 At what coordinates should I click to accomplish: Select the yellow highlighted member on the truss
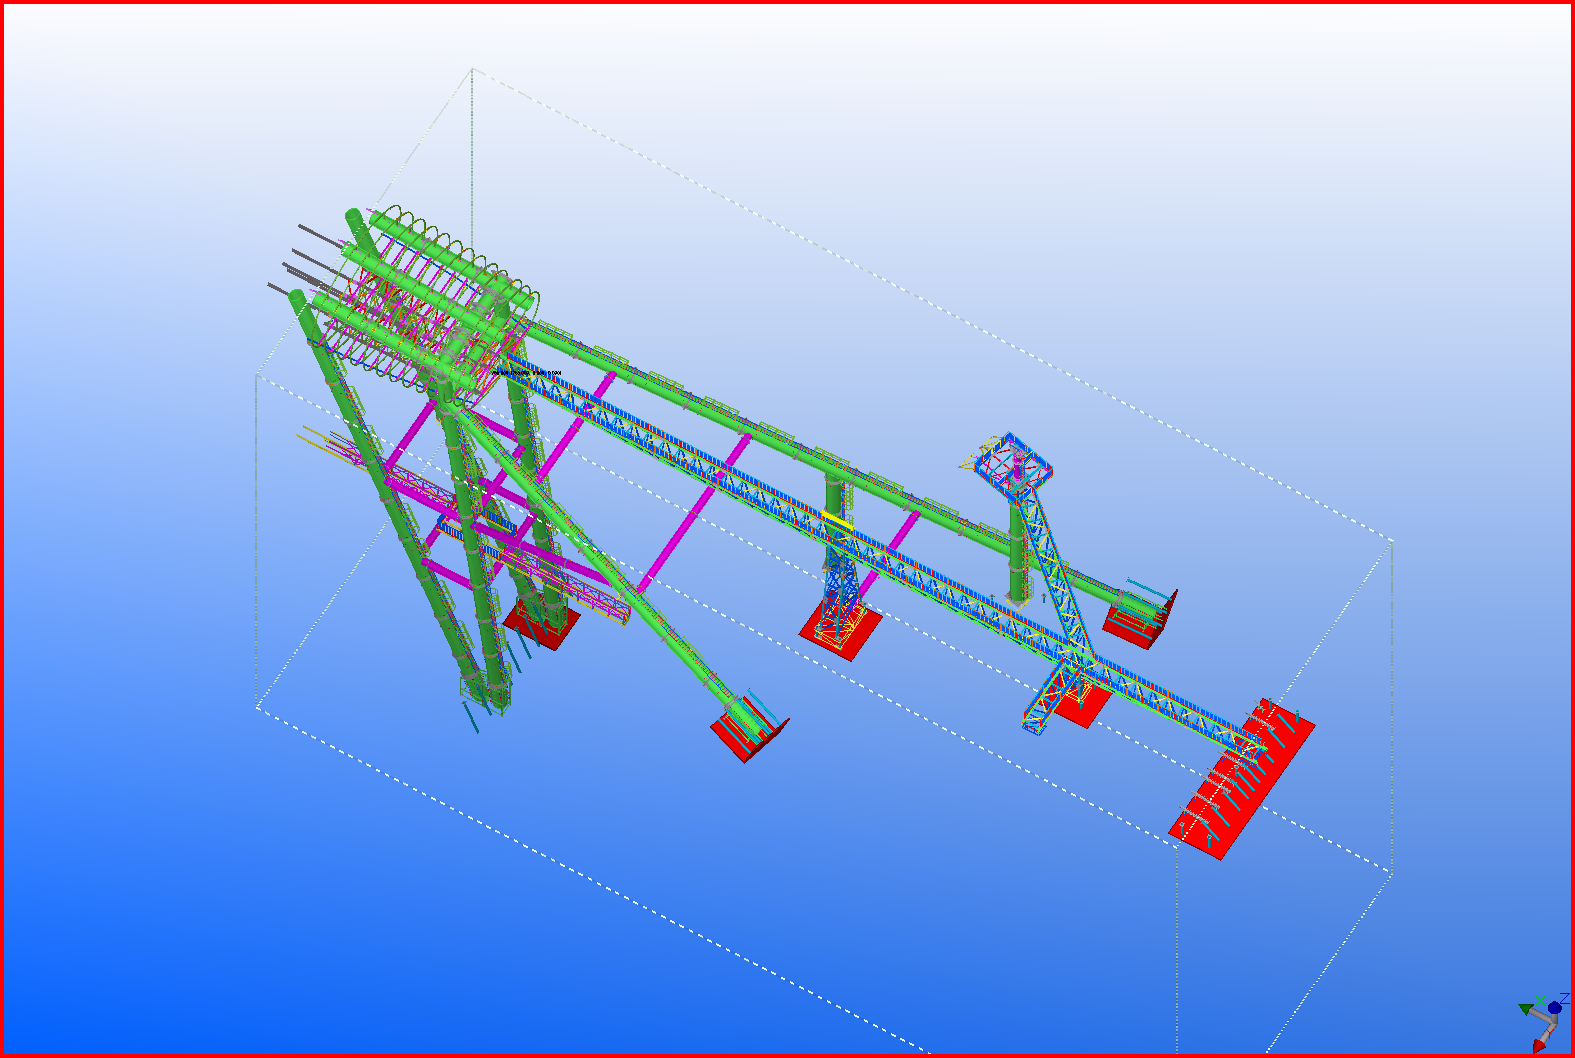[x=838, y=521]
